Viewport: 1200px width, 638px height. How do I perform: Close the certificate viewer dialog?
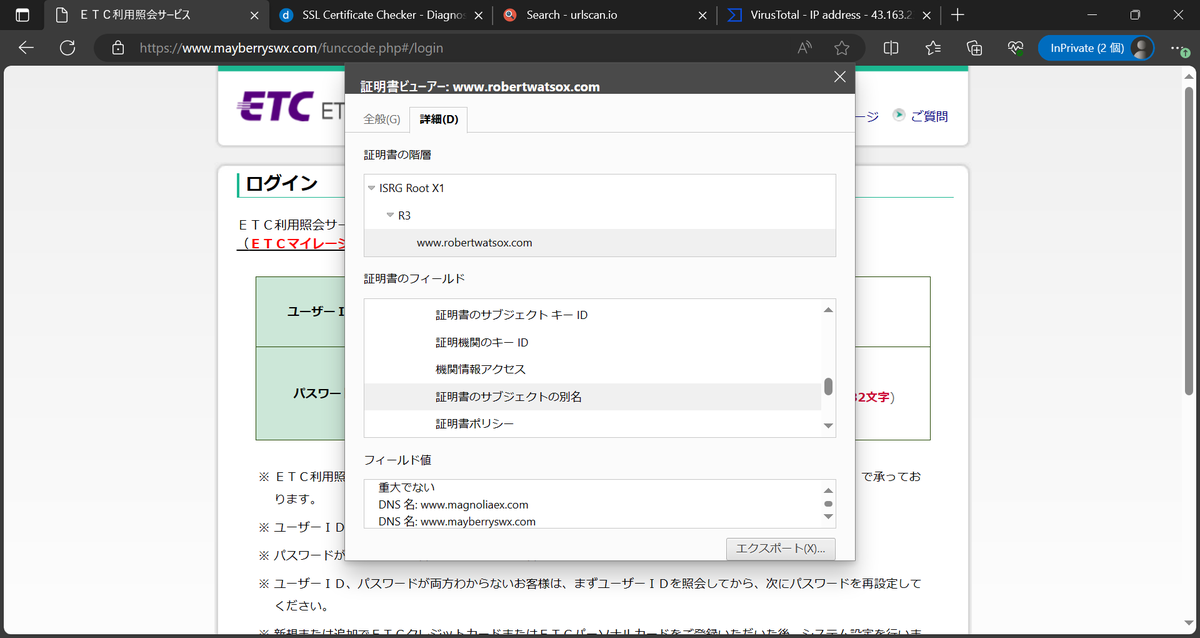point(839,77)
